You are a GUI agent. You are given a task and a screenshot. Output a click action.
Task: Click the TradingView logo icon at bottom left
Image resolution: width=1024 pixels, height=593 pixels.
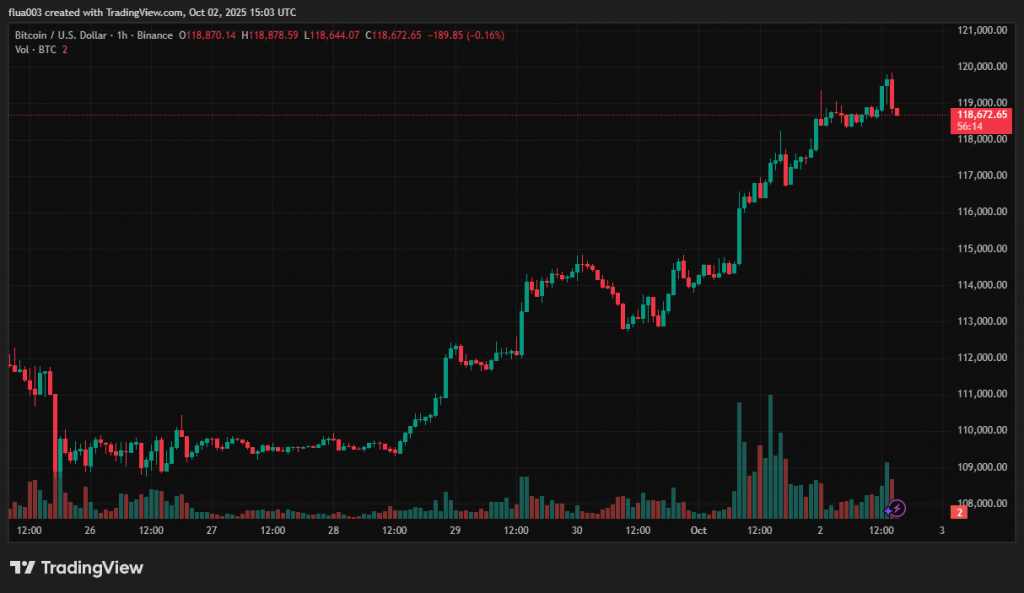22,568
